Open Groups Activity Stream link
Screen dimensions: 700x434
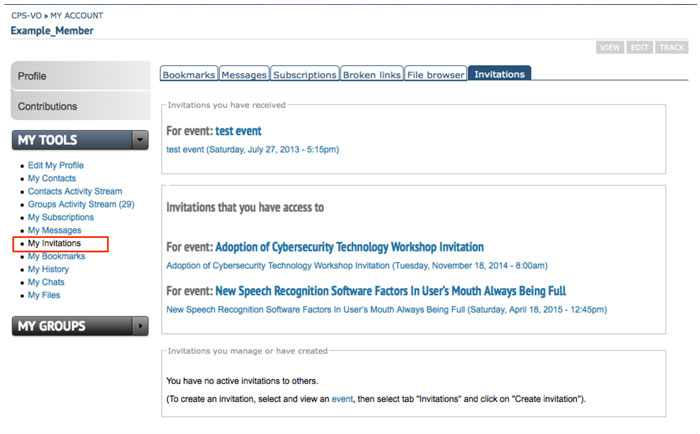click(x=81, y=204)
